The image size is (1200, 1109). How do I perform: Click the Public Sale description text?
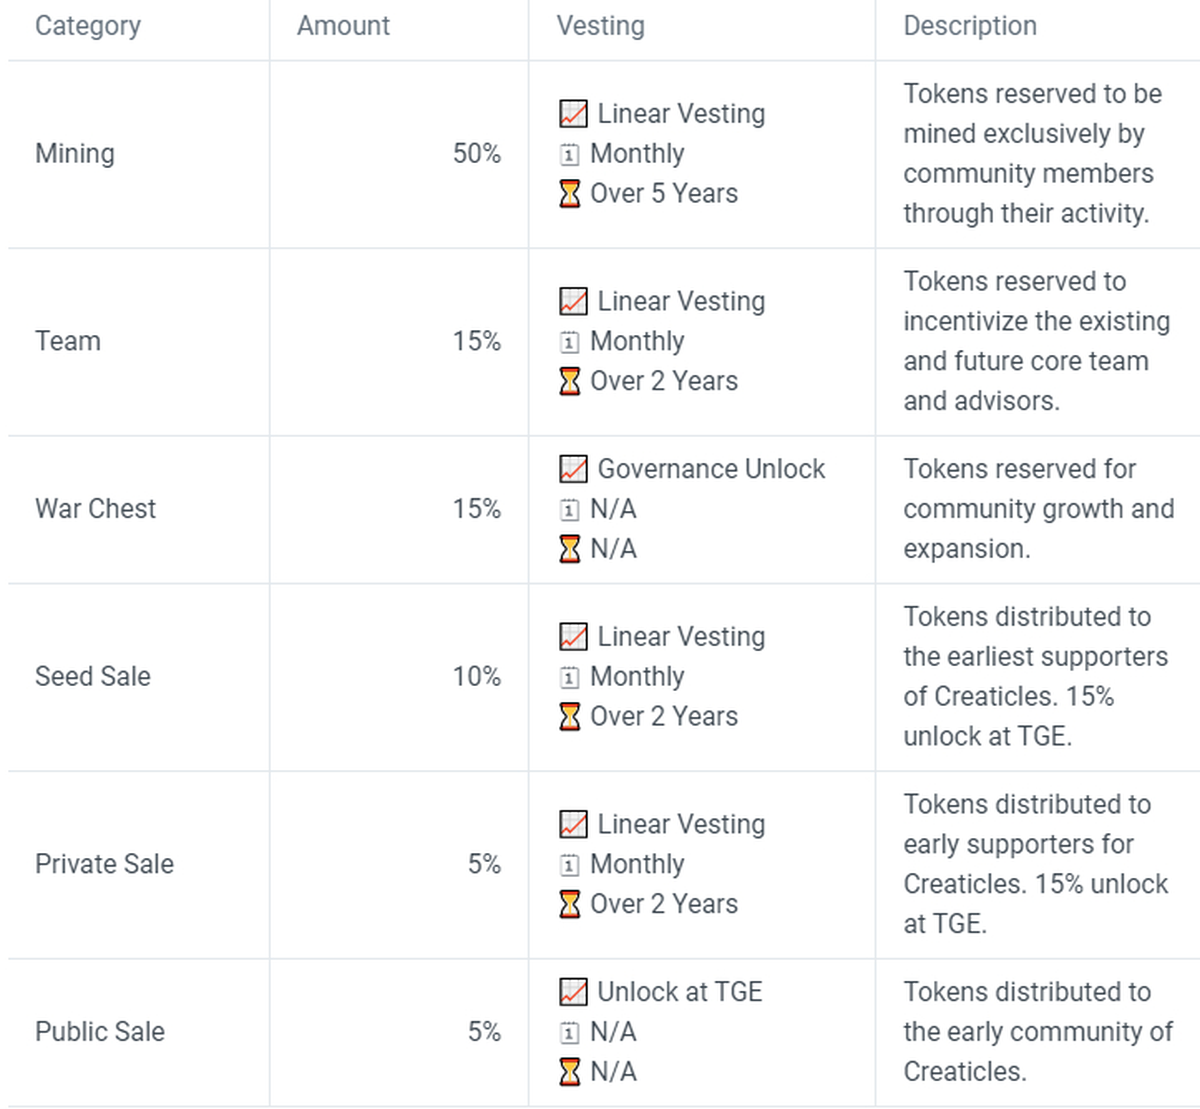(1037, 1032)
